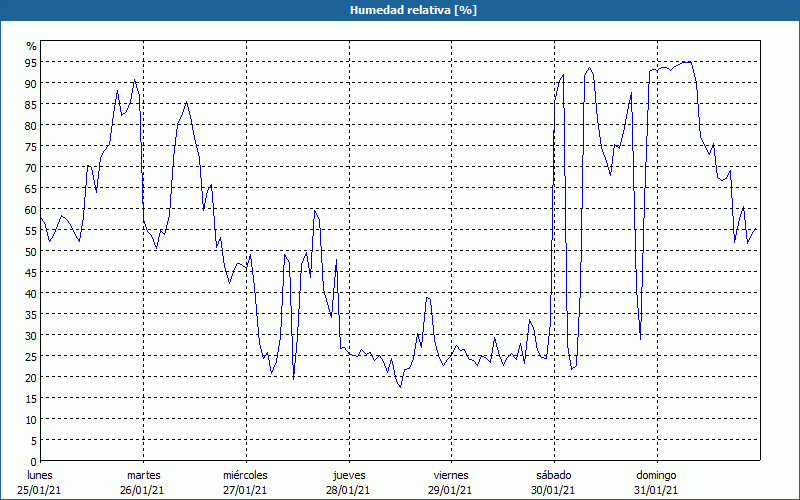
Task: Select the 'viernes' day label
Action: [x=451, y=475]
